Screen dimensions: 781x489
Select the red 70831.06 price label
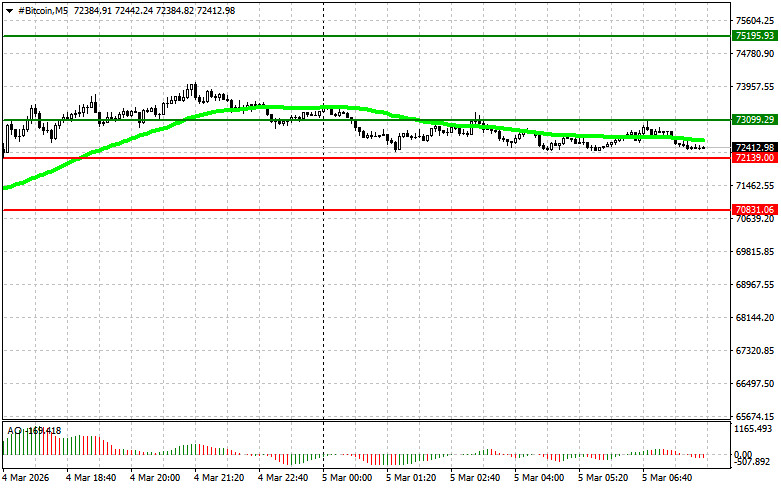[755, 210]
